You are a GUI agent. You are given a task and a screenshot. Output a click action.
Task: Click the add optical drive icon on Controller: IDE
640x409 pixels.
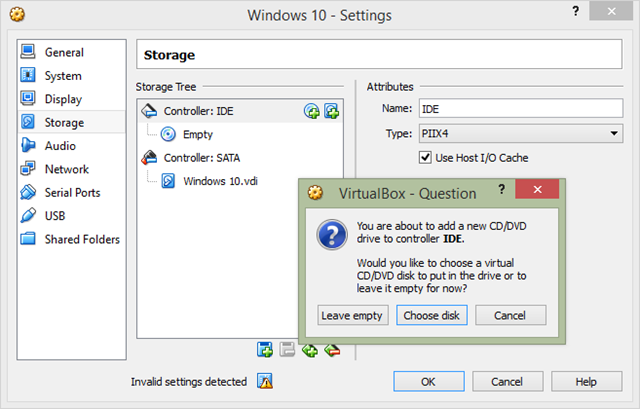click(312, 111)
